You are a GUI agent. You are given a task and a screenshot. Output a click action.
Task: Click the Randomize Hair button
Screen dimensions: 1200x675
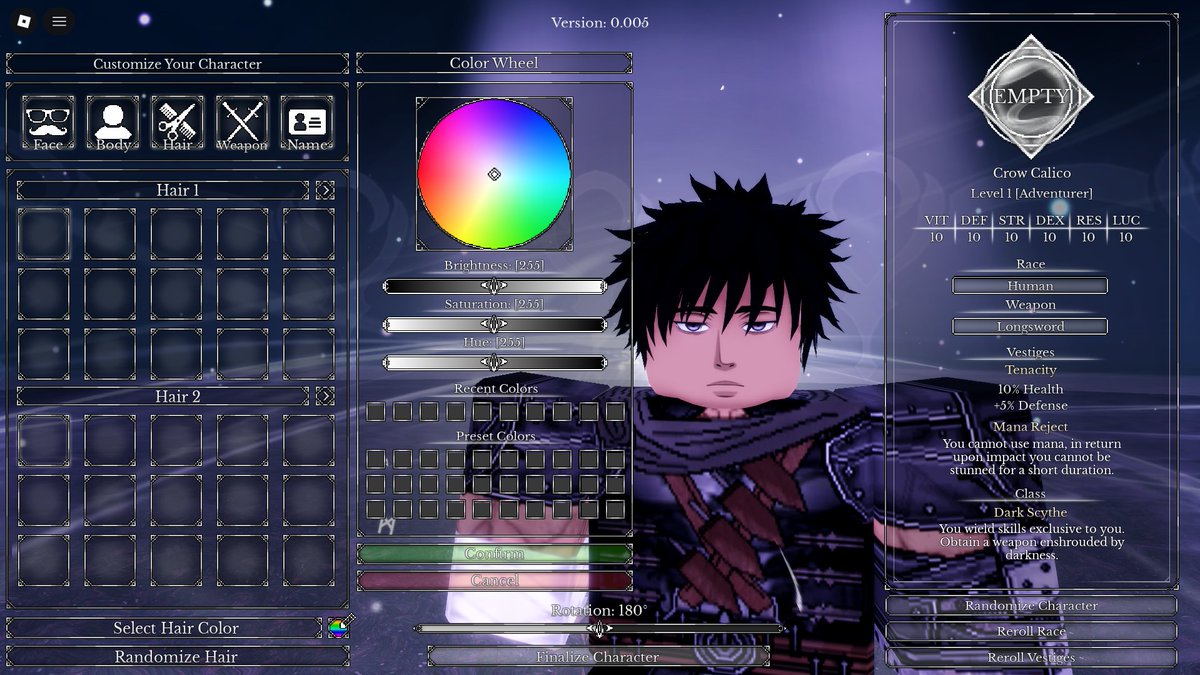click(x=178, y=657)
